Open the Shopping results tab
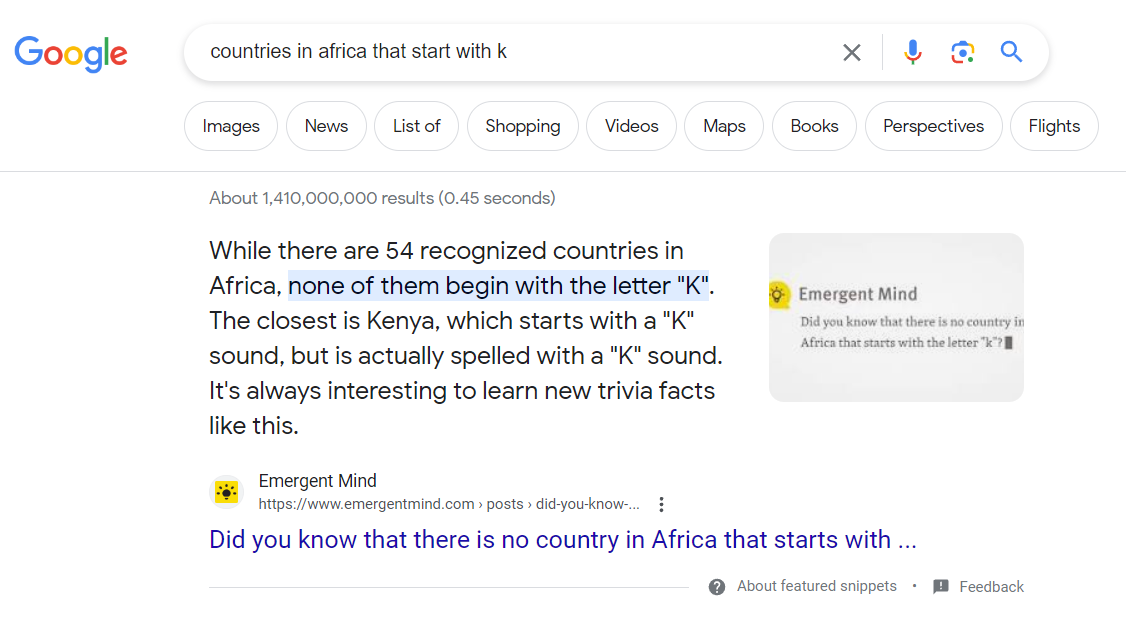The width and height of the screenshot is (1126, 622). click(x=522, y=126)
